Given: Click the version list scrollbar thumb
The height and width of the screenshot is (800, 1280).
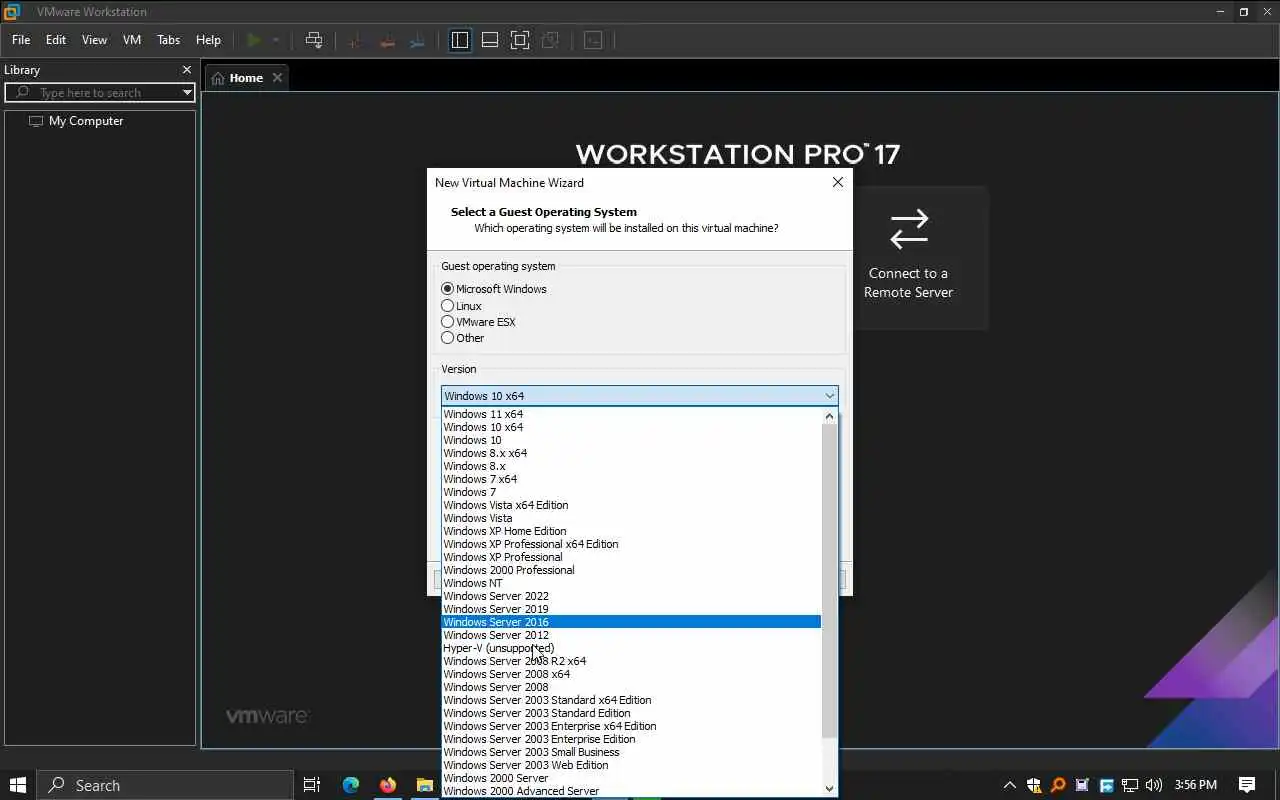Looking at the screenshot, I should 829,581.
